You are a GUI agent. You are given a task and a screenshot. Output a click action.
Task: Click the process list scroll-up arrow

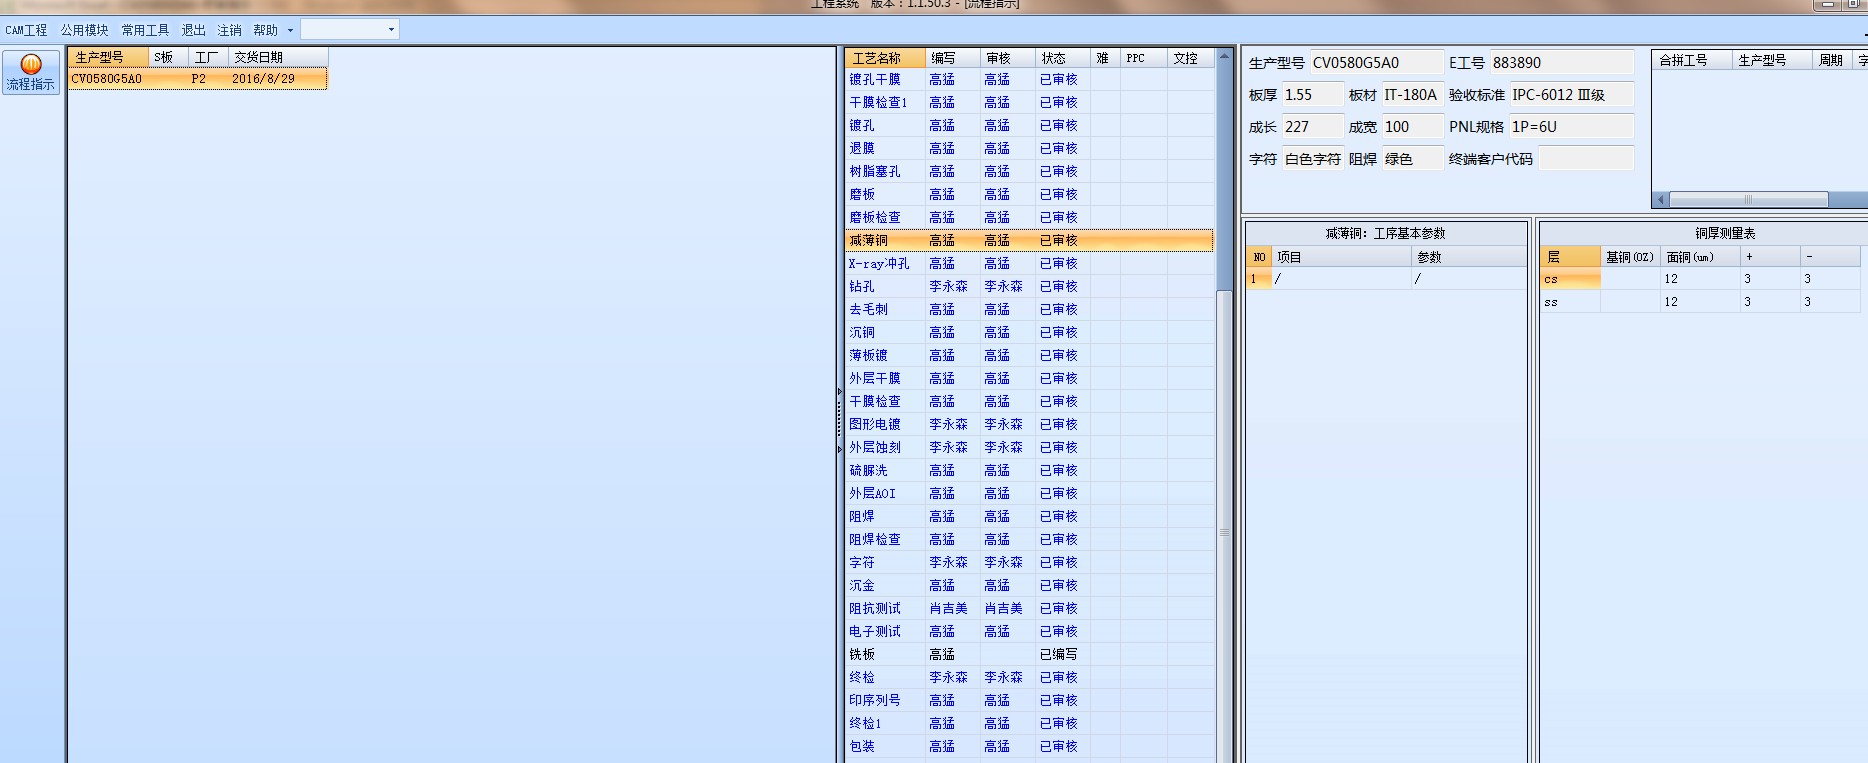point(1224,57)
